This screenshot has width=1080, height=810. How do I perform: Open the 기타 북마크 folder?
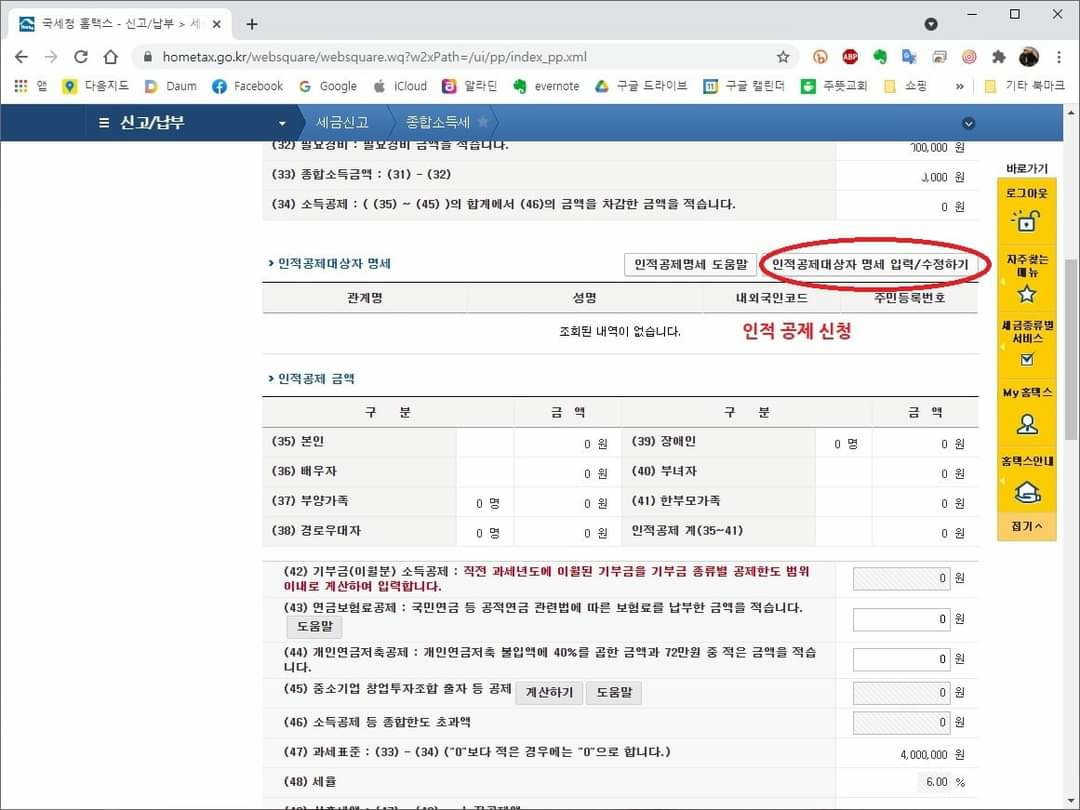pyautogui.click(x=1025, y=86)
